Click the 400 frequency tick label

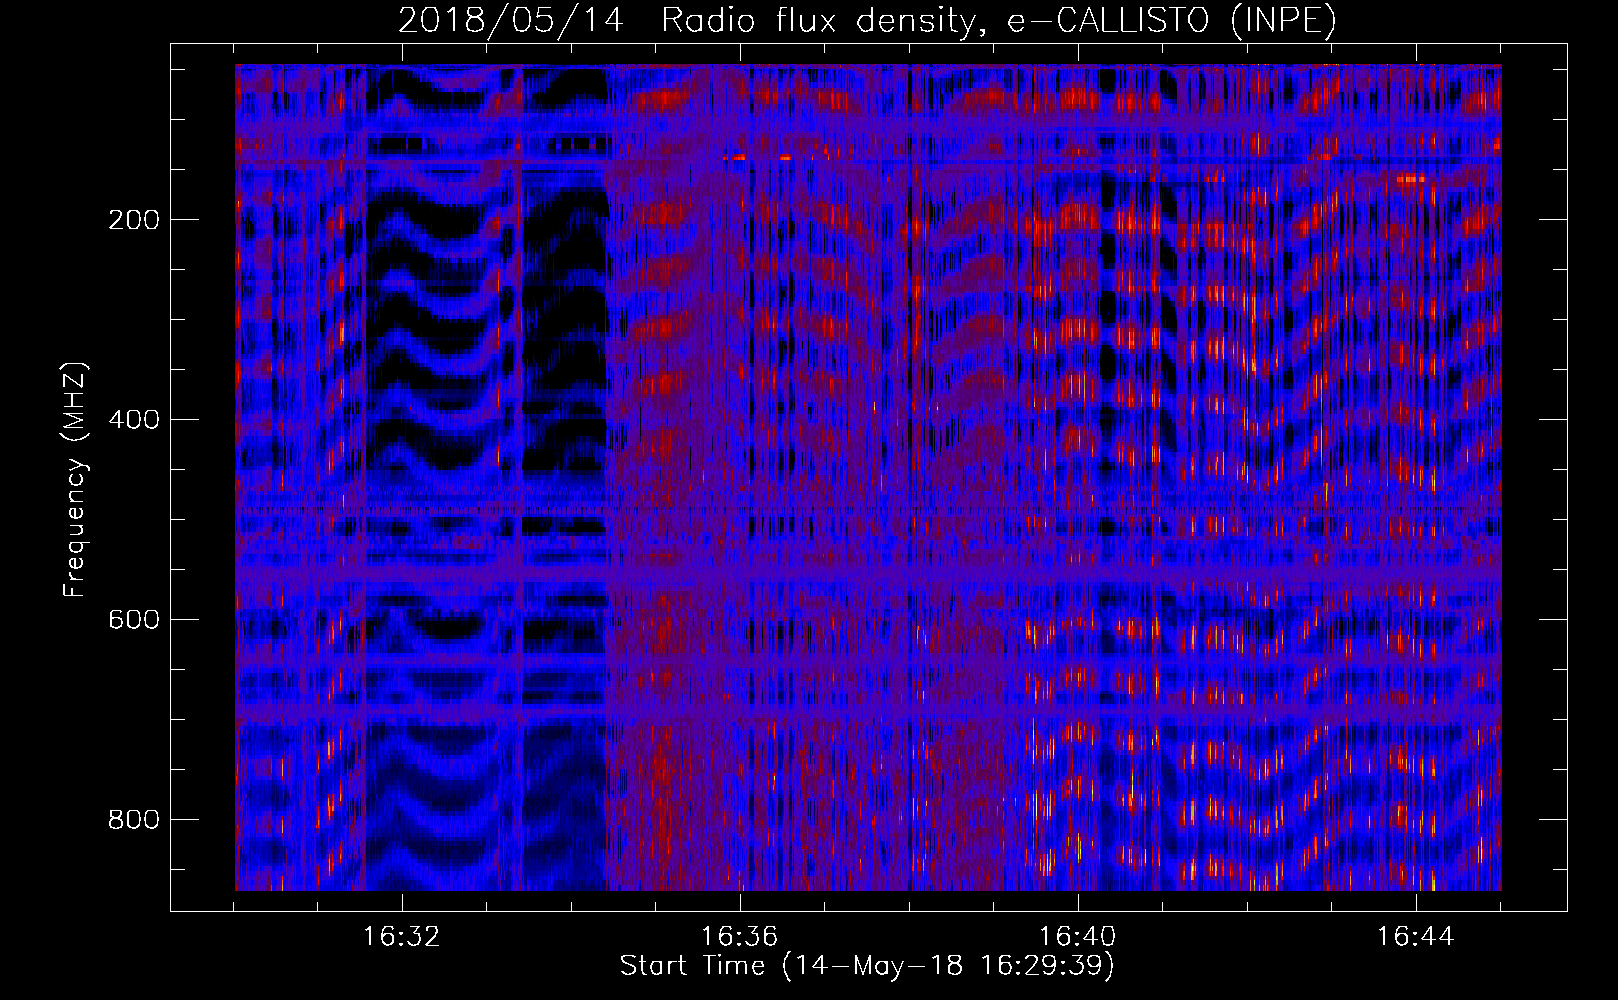click(x=134, y=420)
